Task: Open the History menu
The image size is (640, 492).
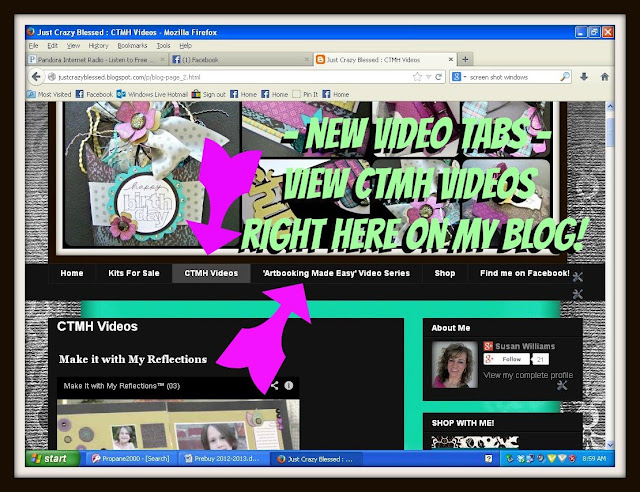Action: (98, 46)
